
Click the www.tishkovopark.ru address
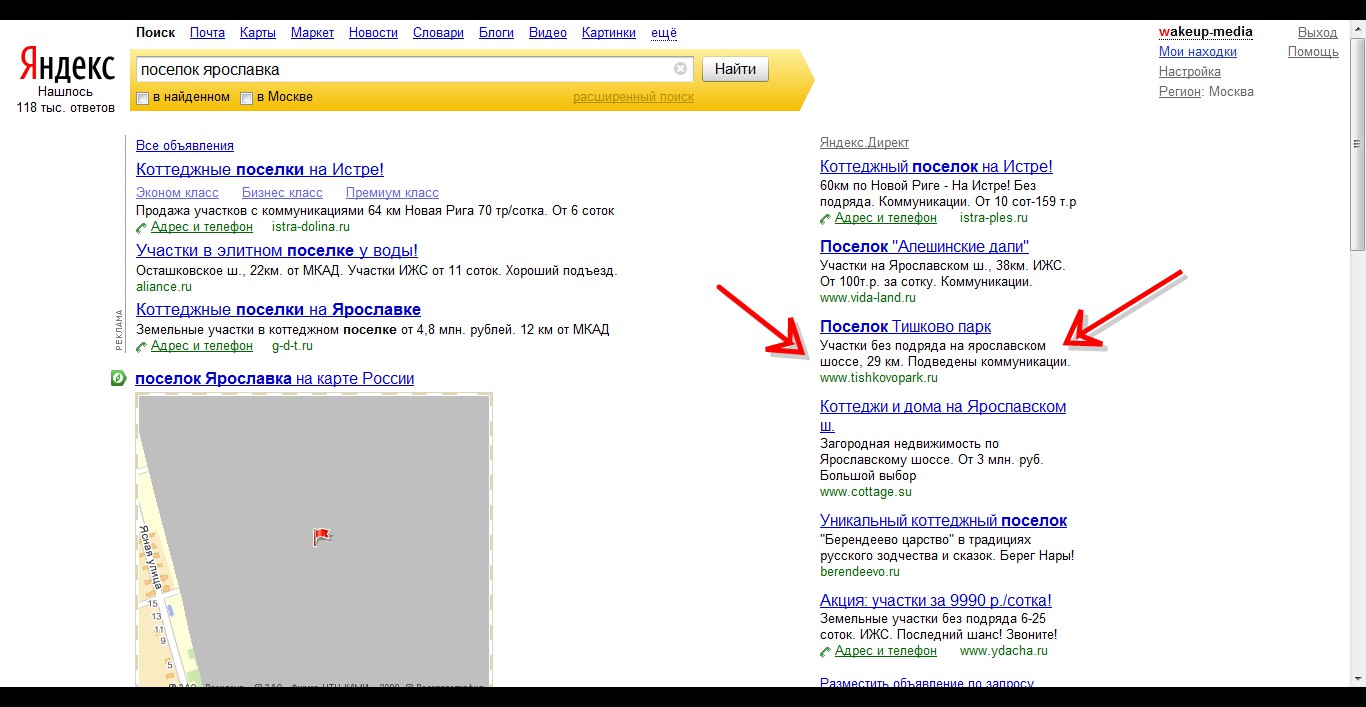pyautogui.click(x=879, y=378)
